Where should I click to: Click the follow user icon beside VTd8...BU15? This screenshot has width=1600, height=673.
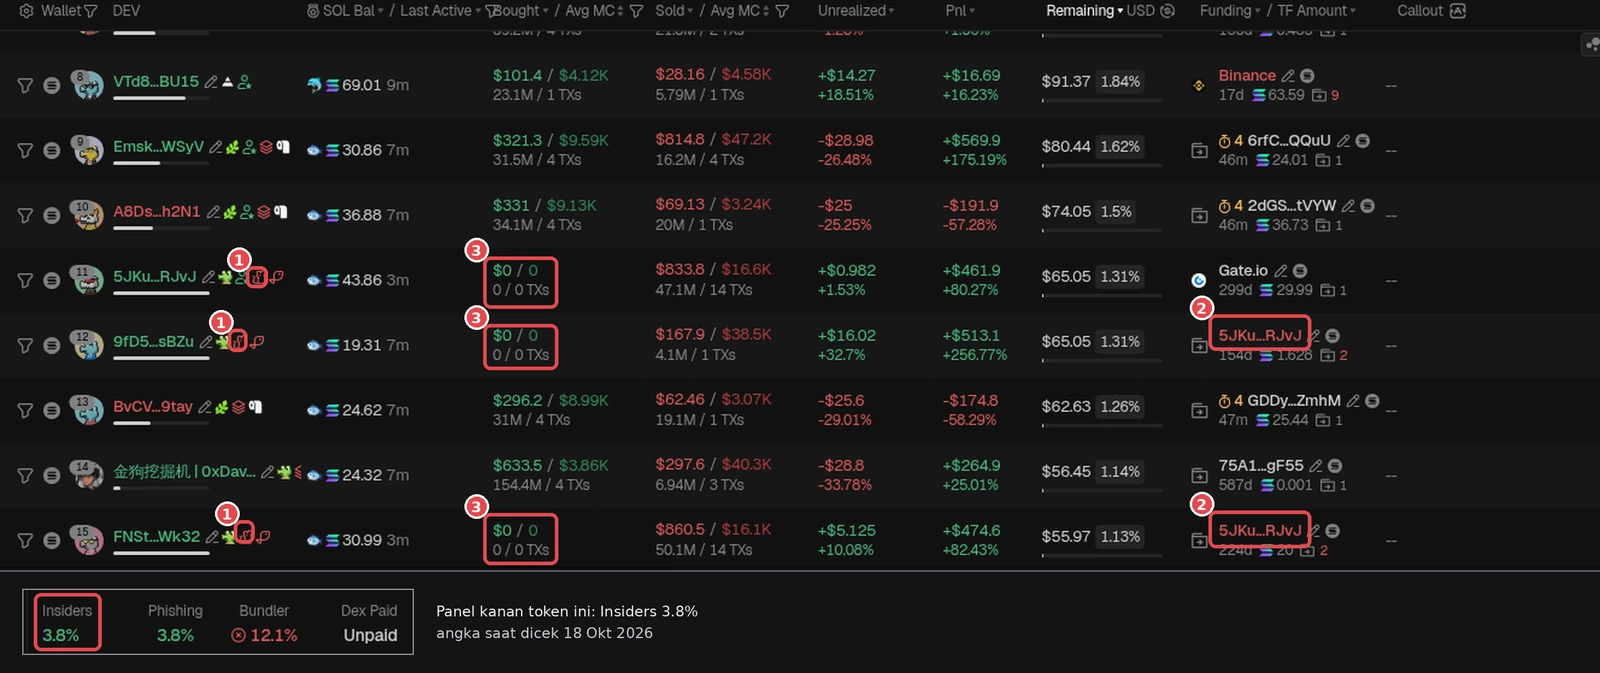pos(244,82)
